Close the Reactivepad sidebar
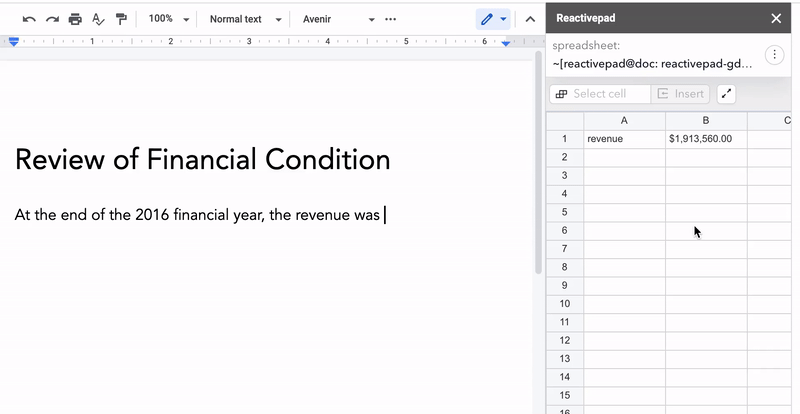This screenshot has height=414, width=800. tap(776, 18)
